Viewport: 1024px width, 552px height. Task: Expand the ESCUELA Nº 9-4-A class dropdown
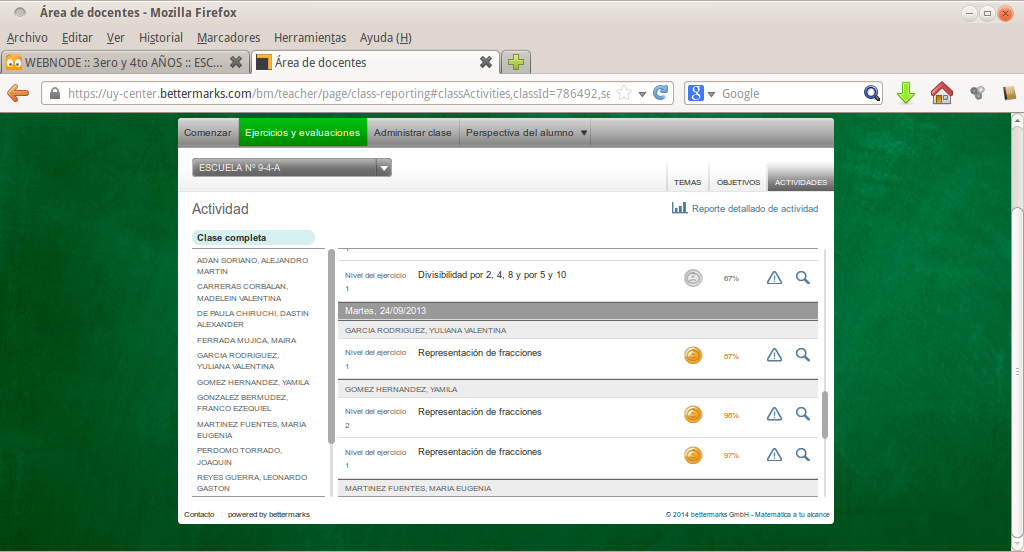(x=383, y=168)
